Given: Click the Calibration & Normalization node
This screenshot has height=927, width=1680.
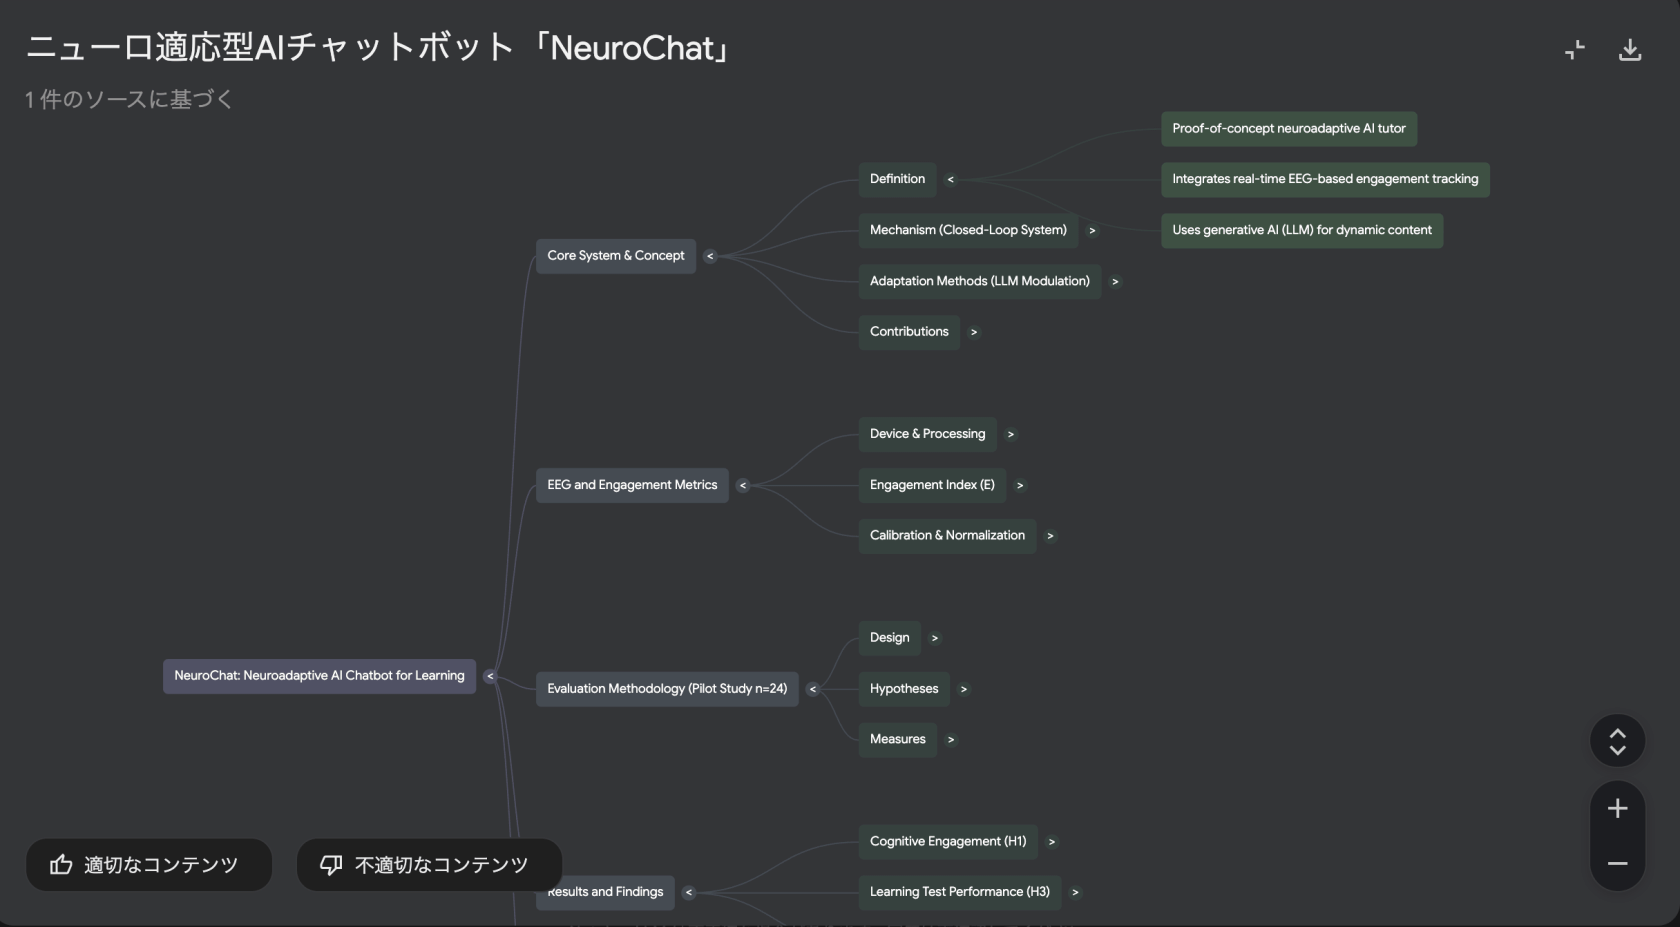Looking at the screenshot, I should (x=947, y=536).
